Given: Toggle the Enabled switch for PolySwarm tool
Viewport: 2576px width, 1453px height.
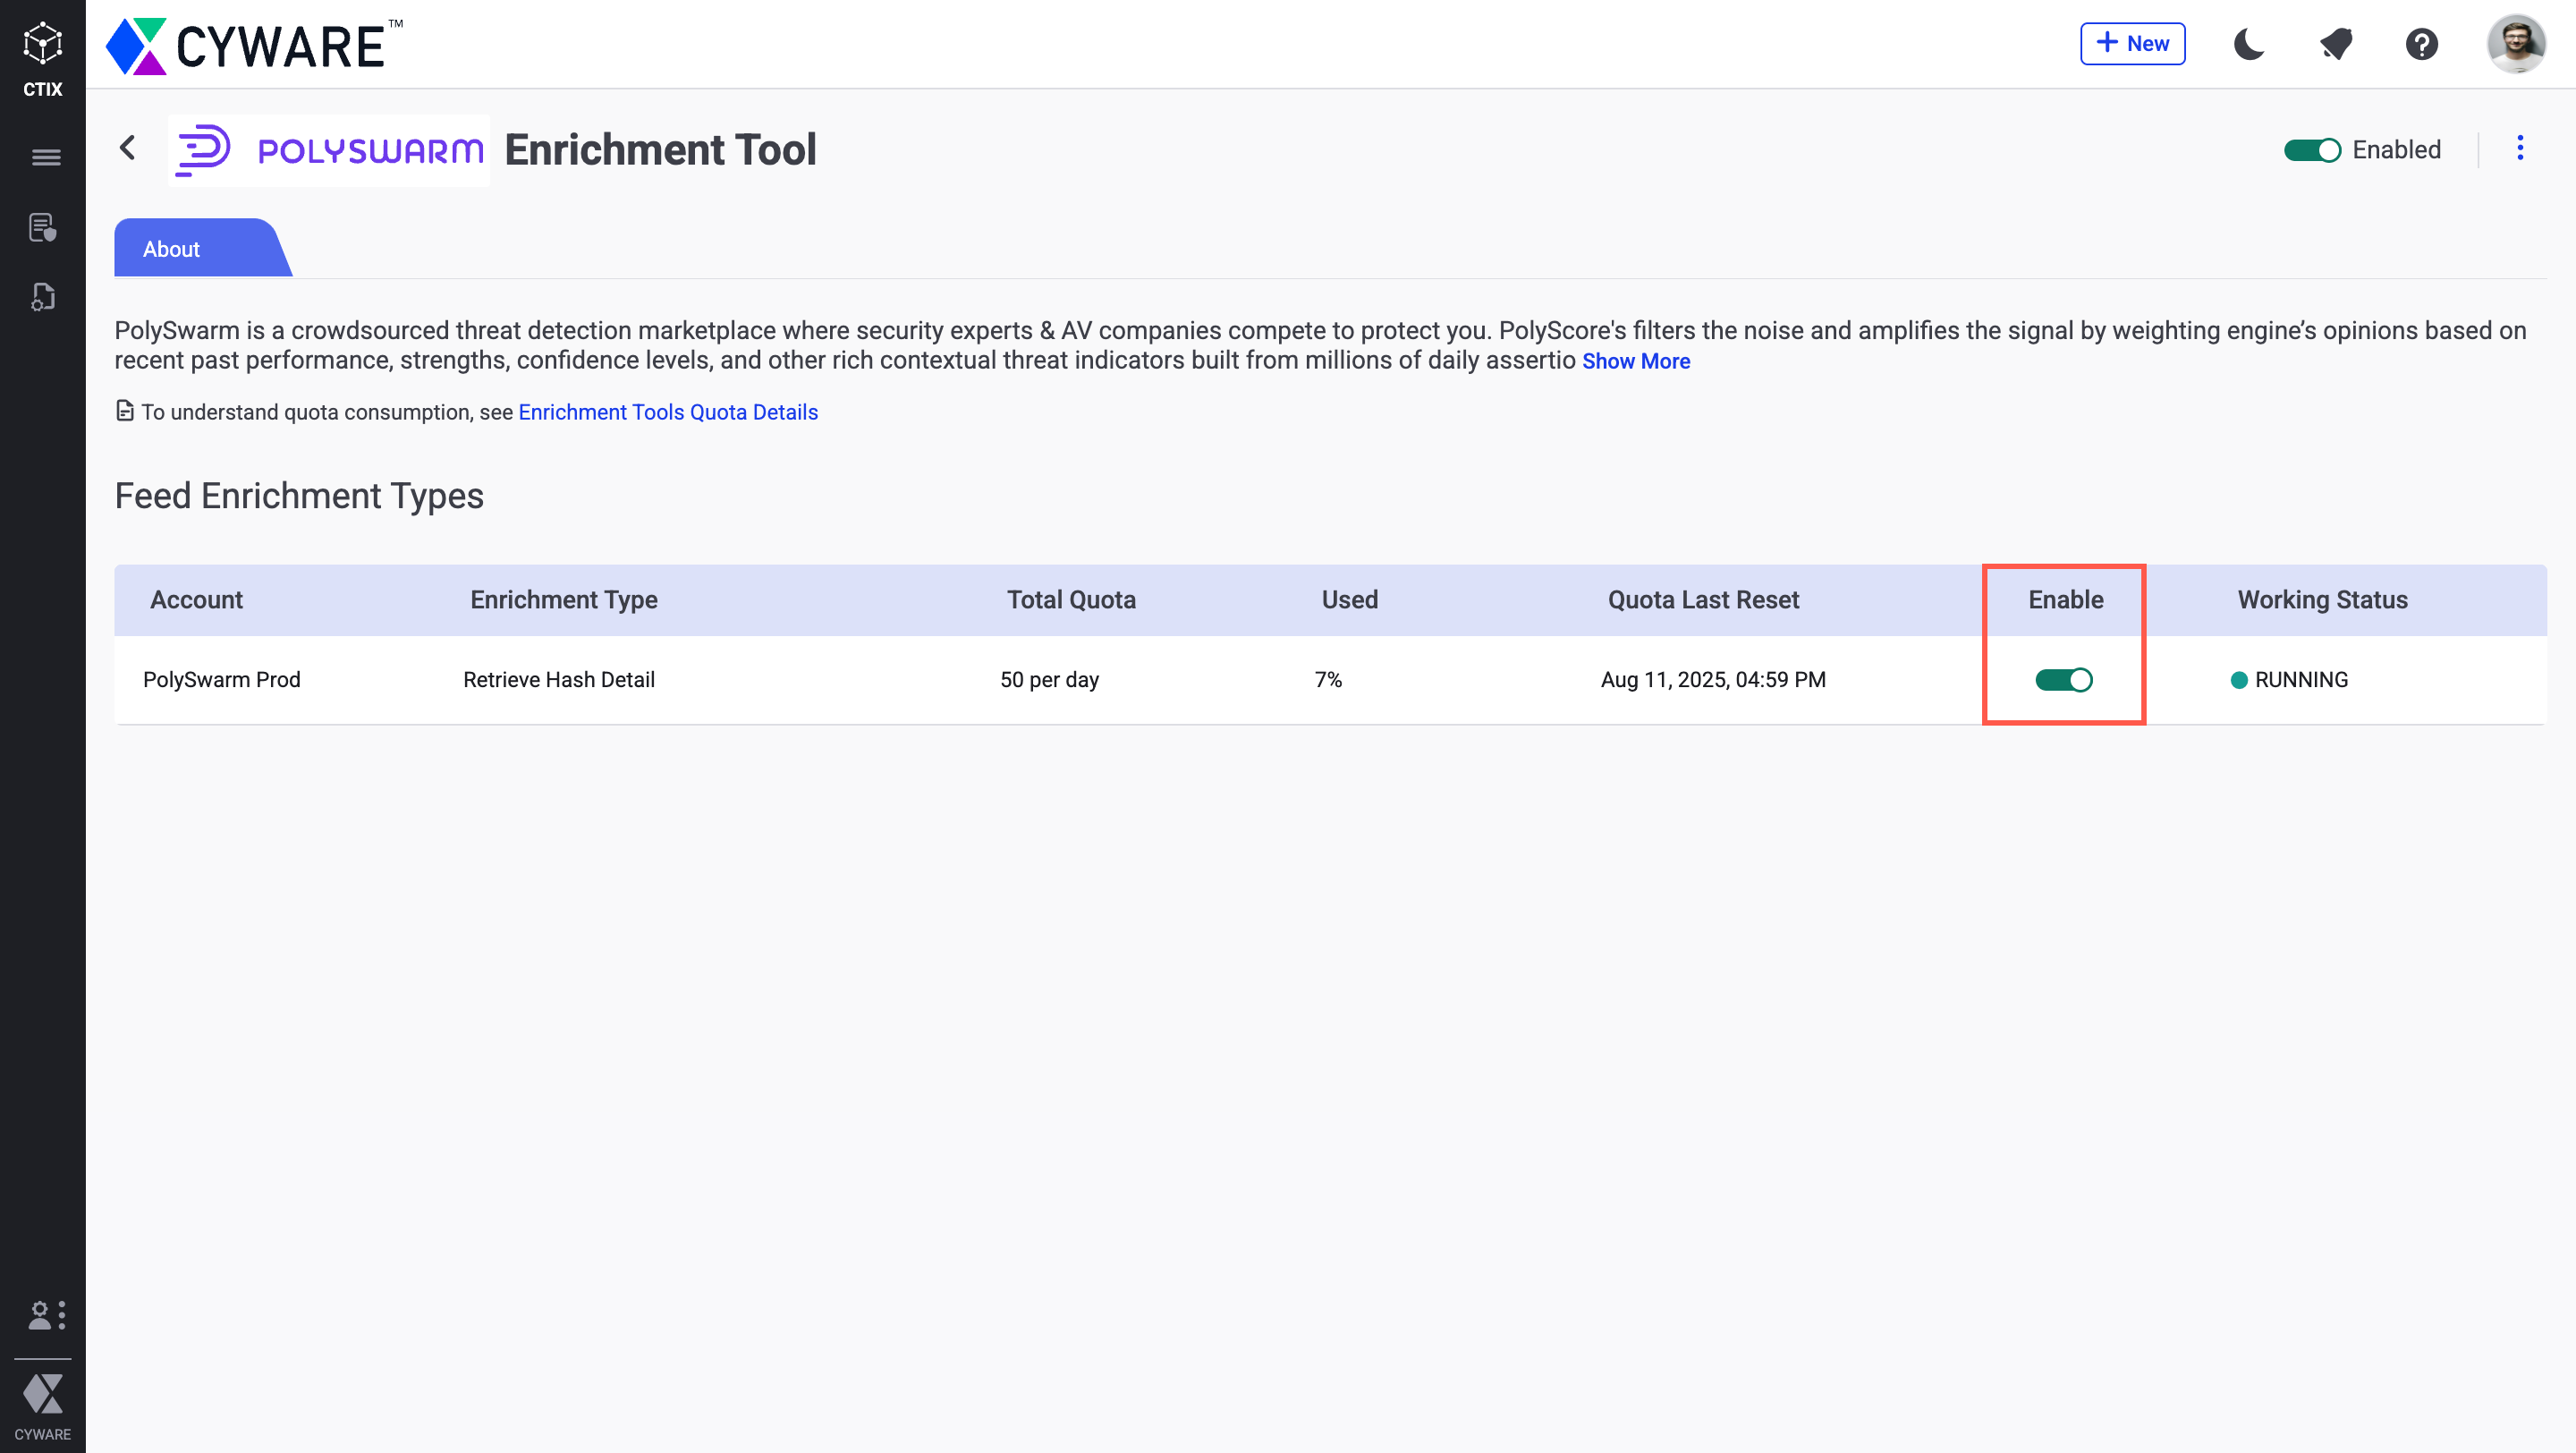Looking at the screenshot, I should 2311,150.
